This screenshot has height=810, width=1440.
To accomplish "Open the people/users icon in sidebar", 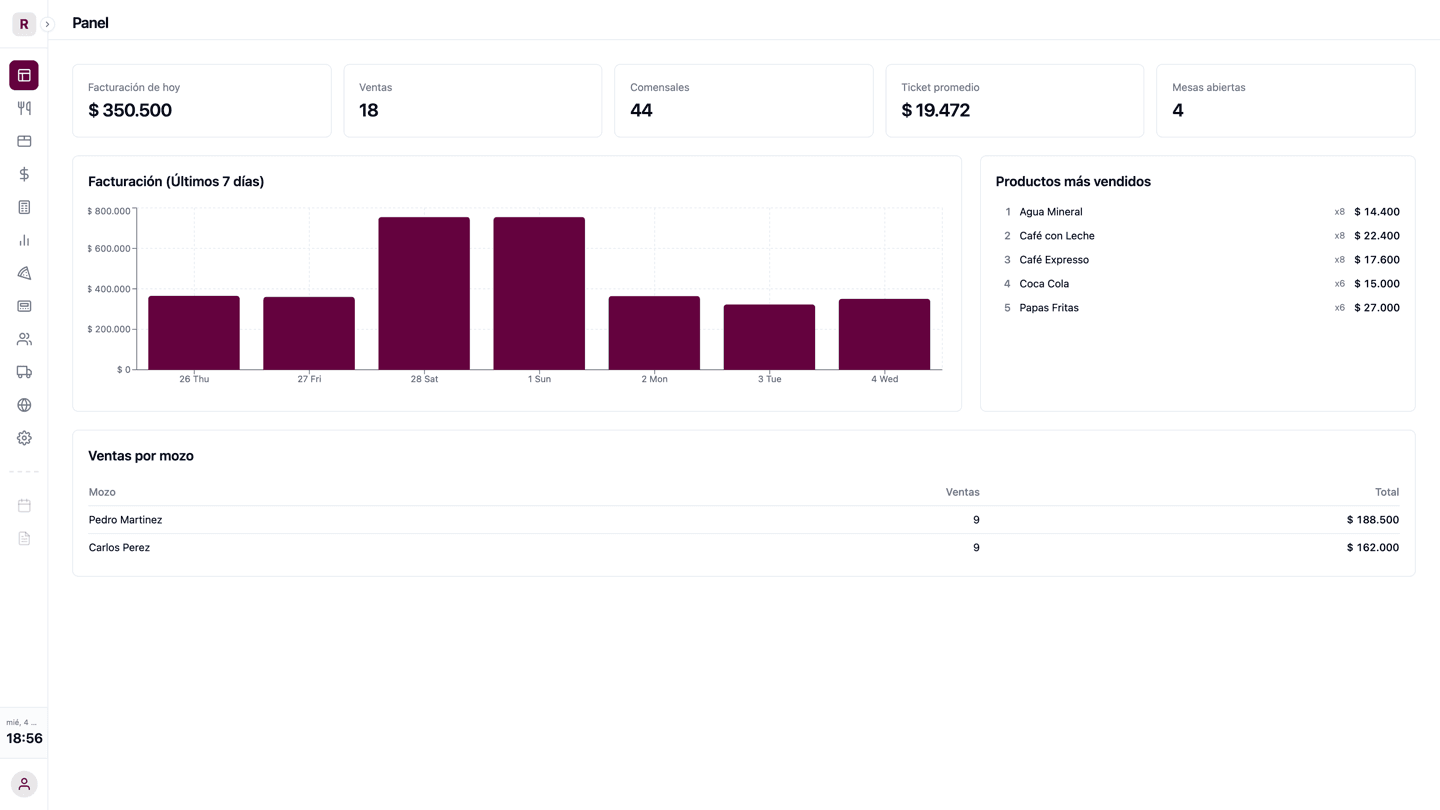I will 24,339.
